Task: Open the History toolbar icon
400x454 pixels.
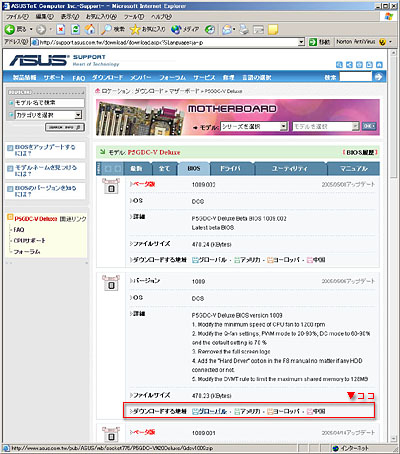Action: [209, 30]
